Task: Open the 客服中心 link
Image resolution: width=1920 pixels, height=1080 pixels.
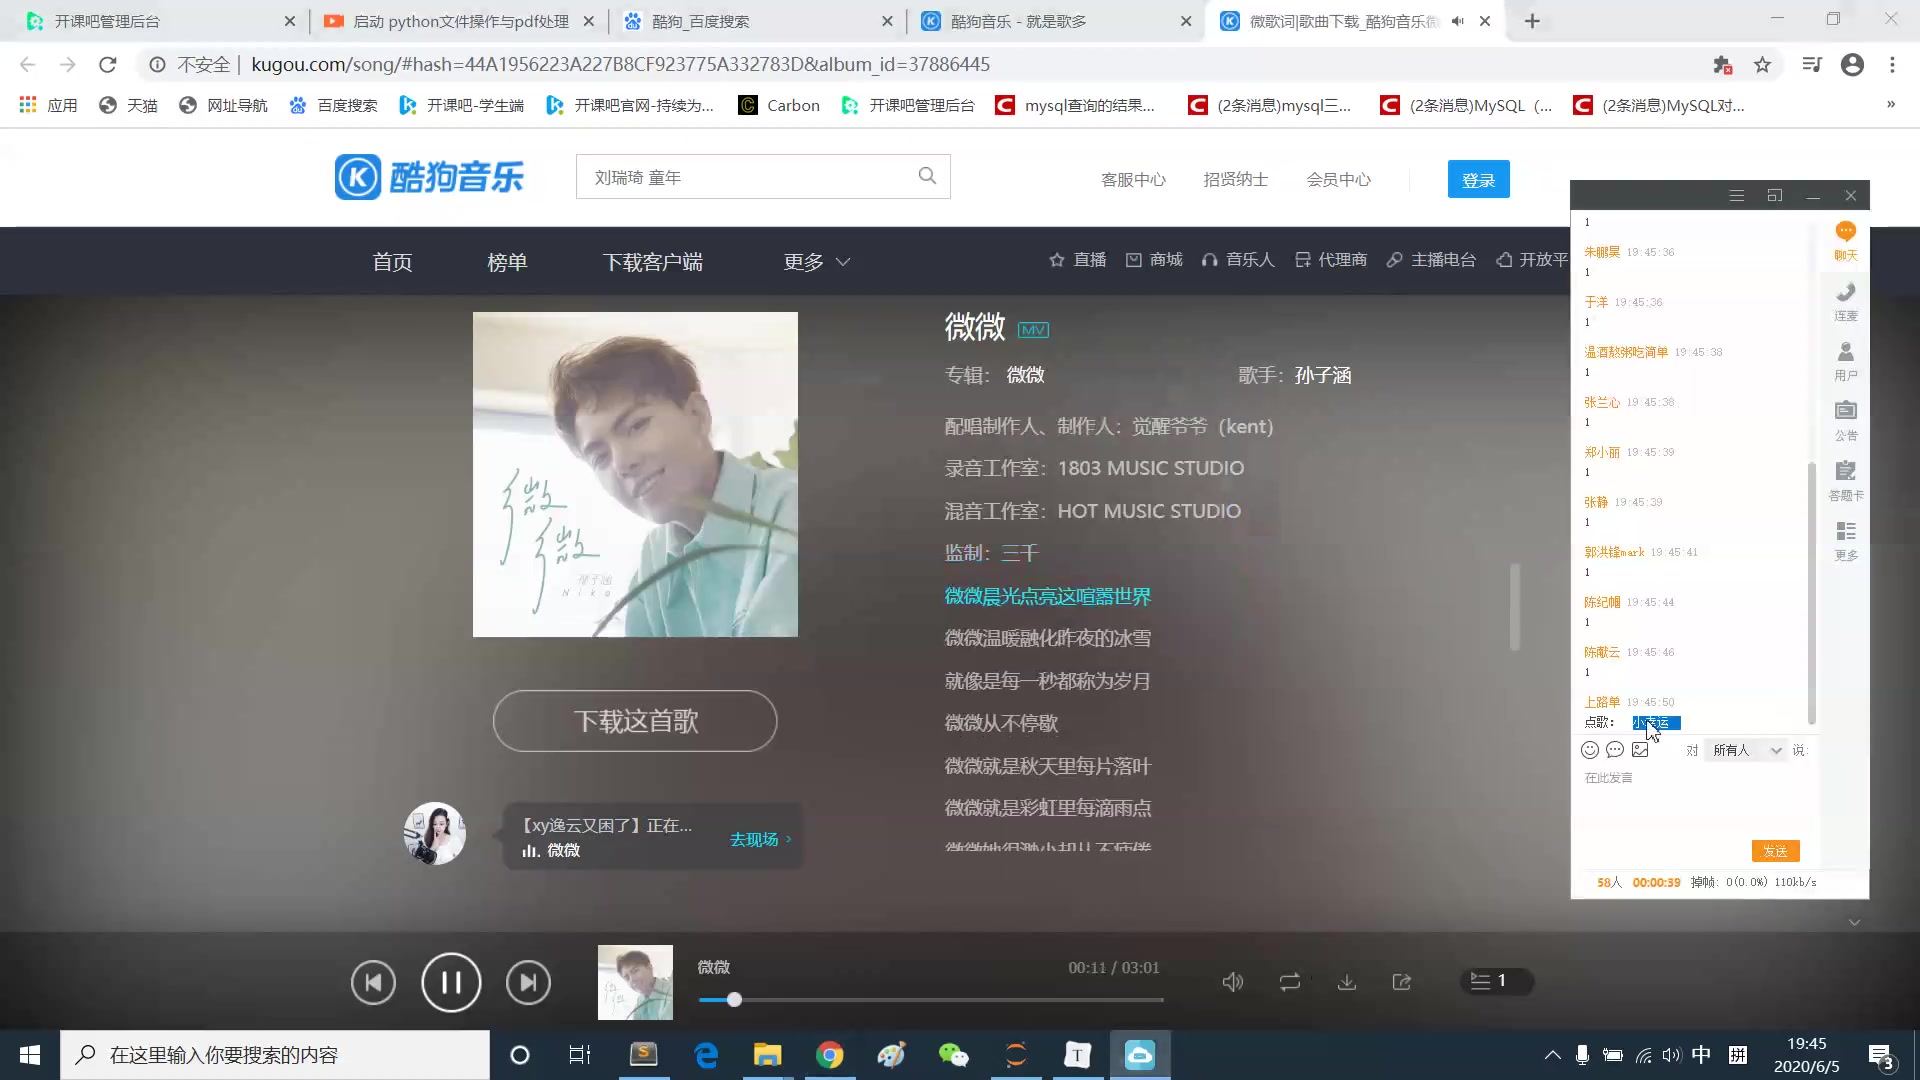Action: pyautogui.click(x=1133, y=180)
